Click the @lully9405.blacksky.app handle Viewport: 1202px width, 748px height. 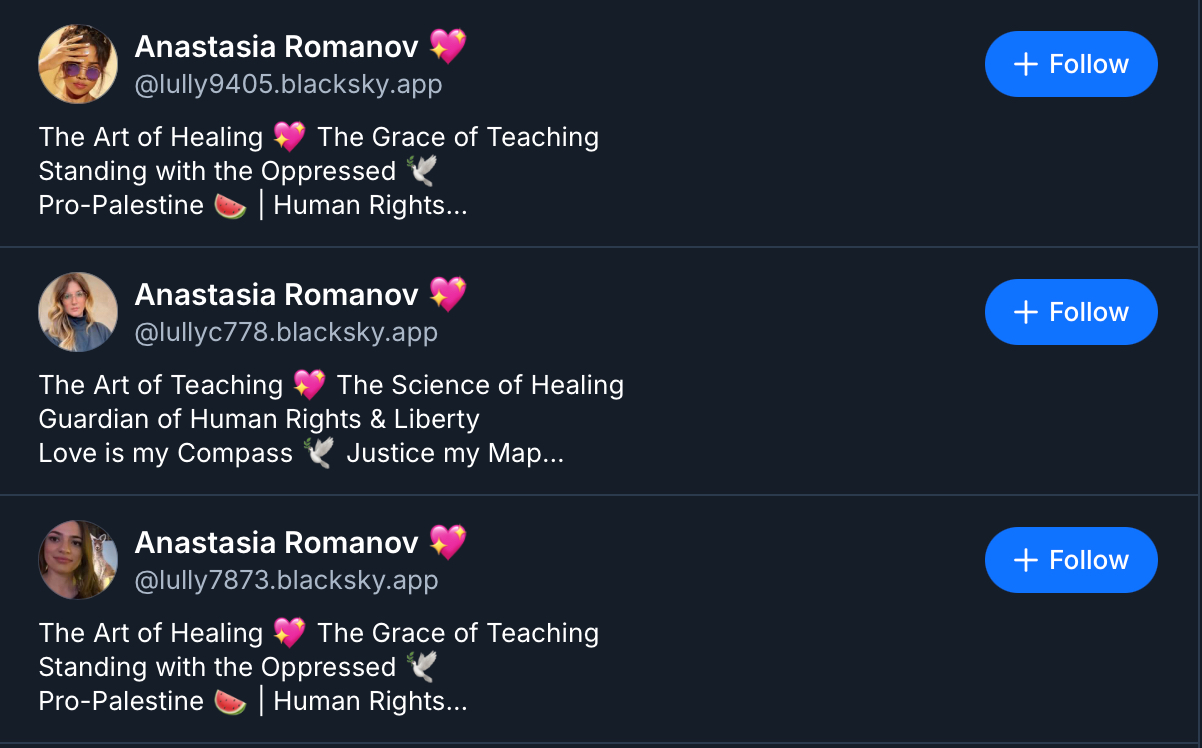coord(288,85)
